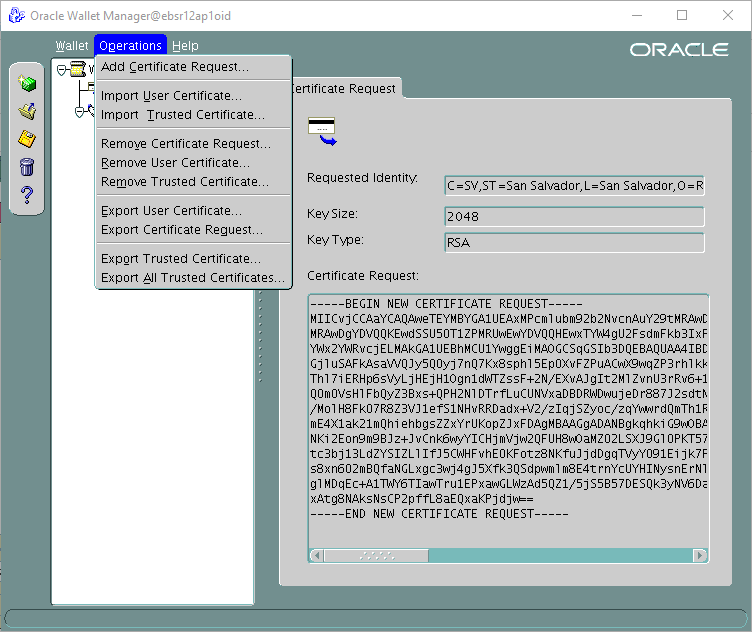Choose Remove Certificate Request
This screenshot has width=752, height=632.
click(x=194, y=144)
